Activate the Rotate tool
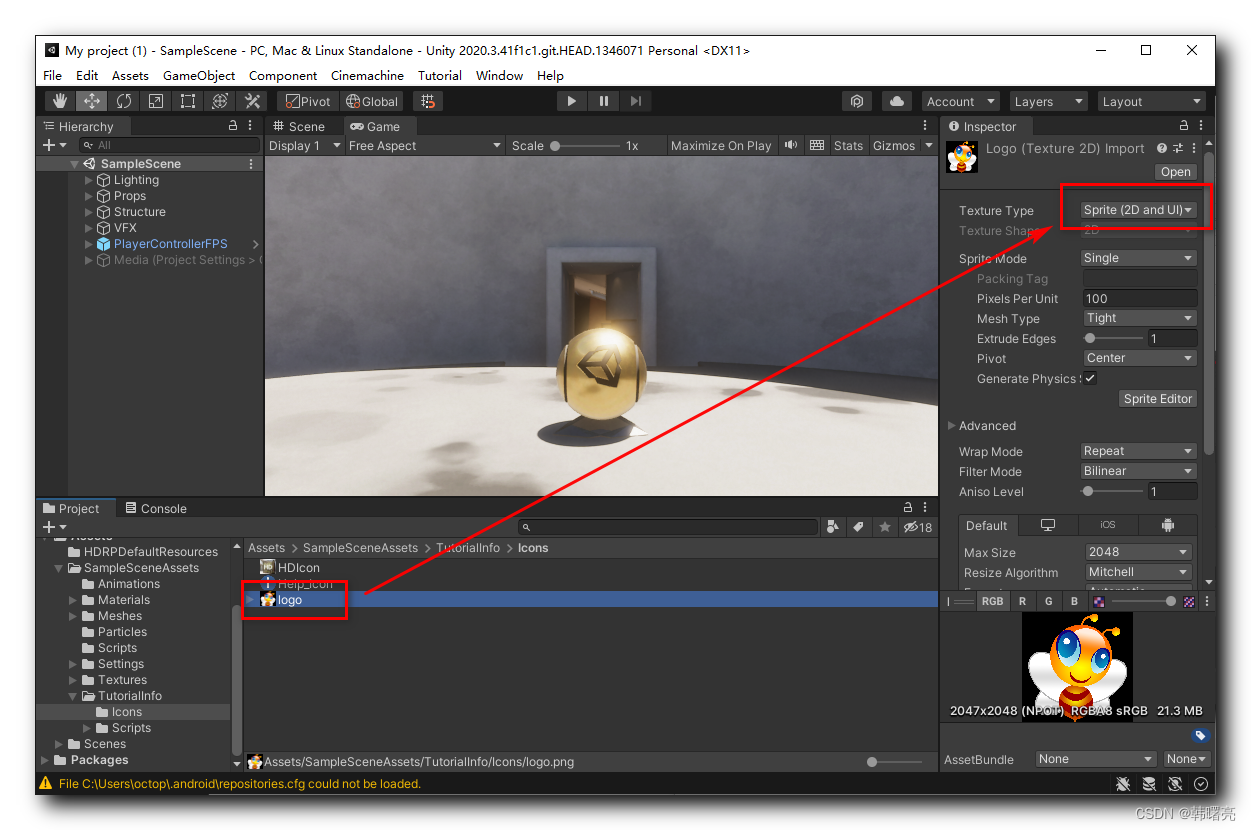 (x=123, y=100)
